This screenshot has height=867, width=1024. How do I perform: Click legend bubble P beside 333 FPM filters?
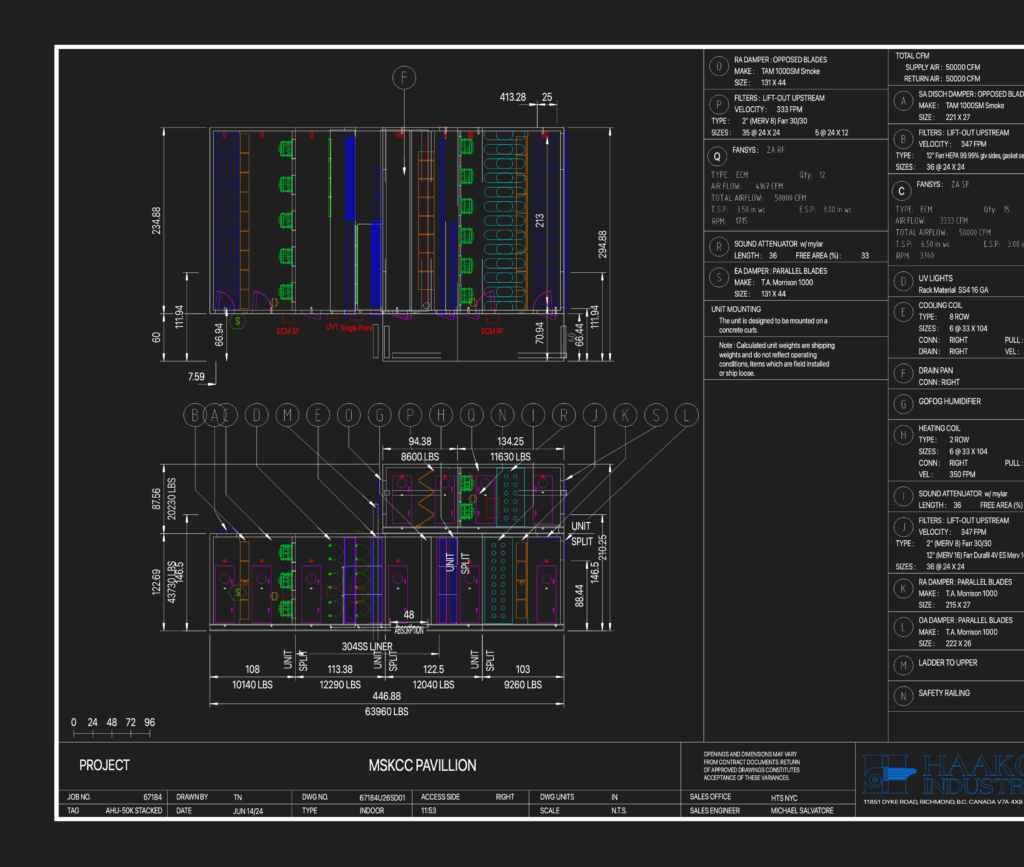(x=718, y=104)
